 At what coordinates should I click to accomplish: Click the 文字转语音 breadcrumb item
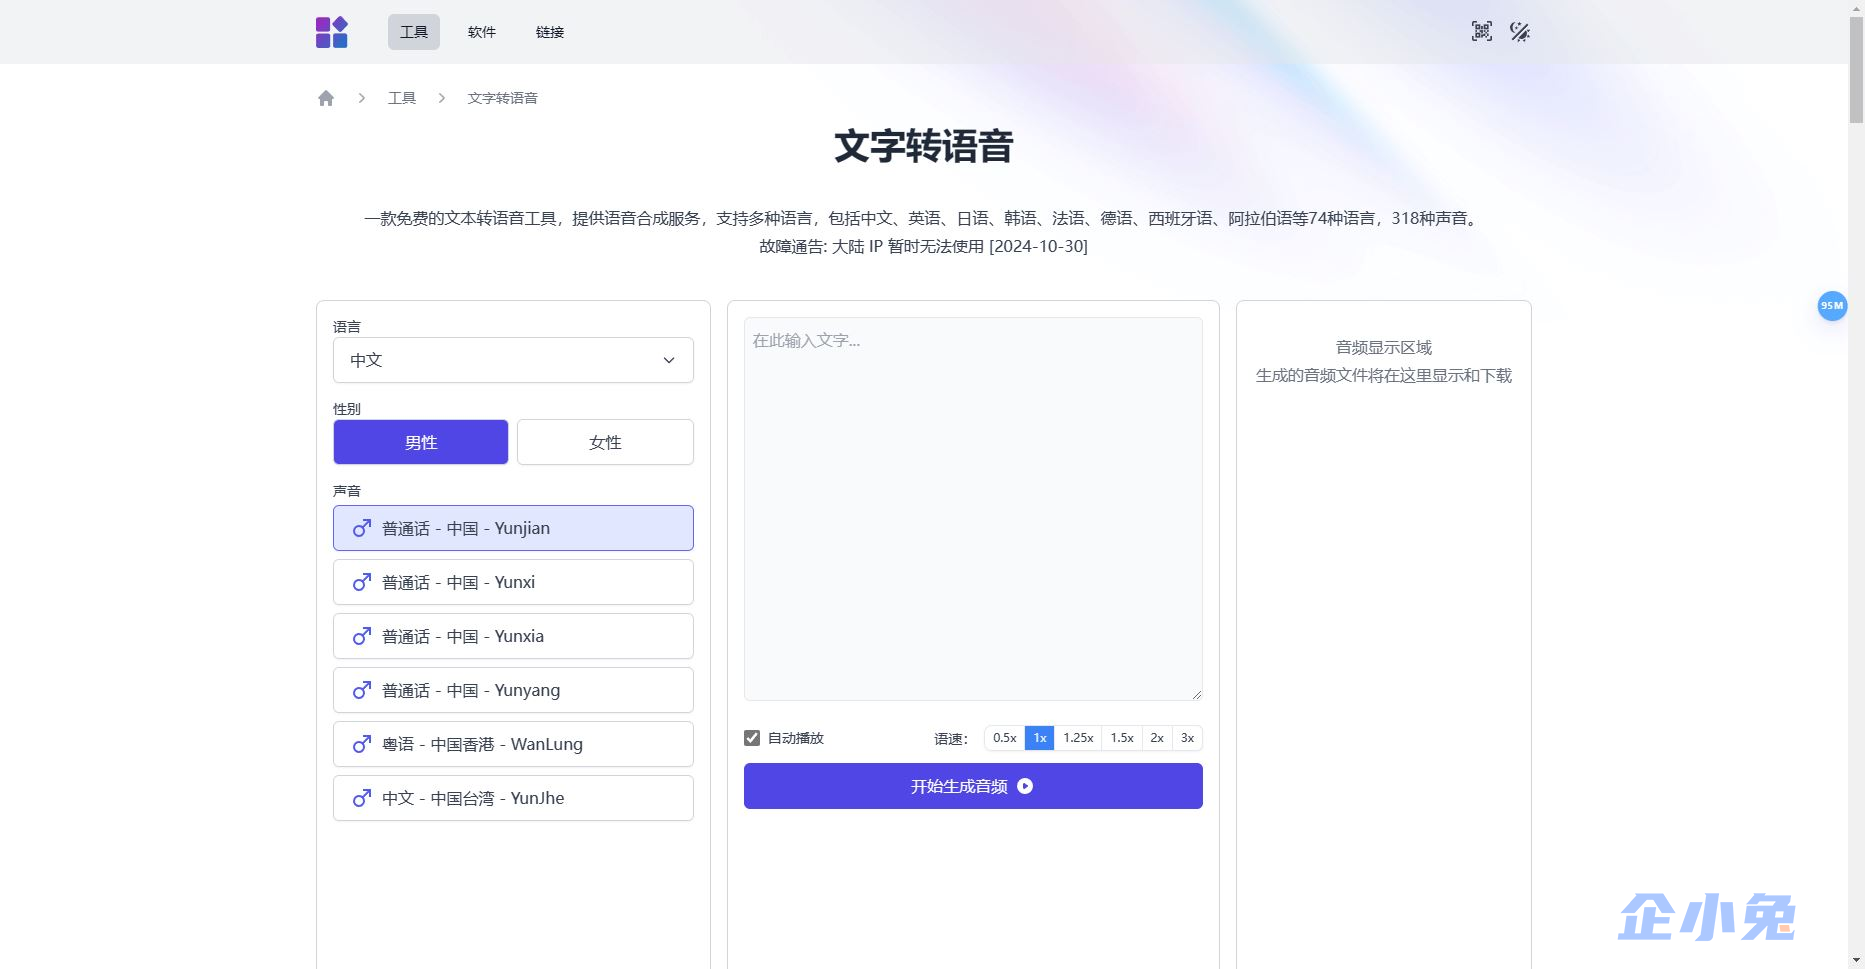[x=503, y=98]
